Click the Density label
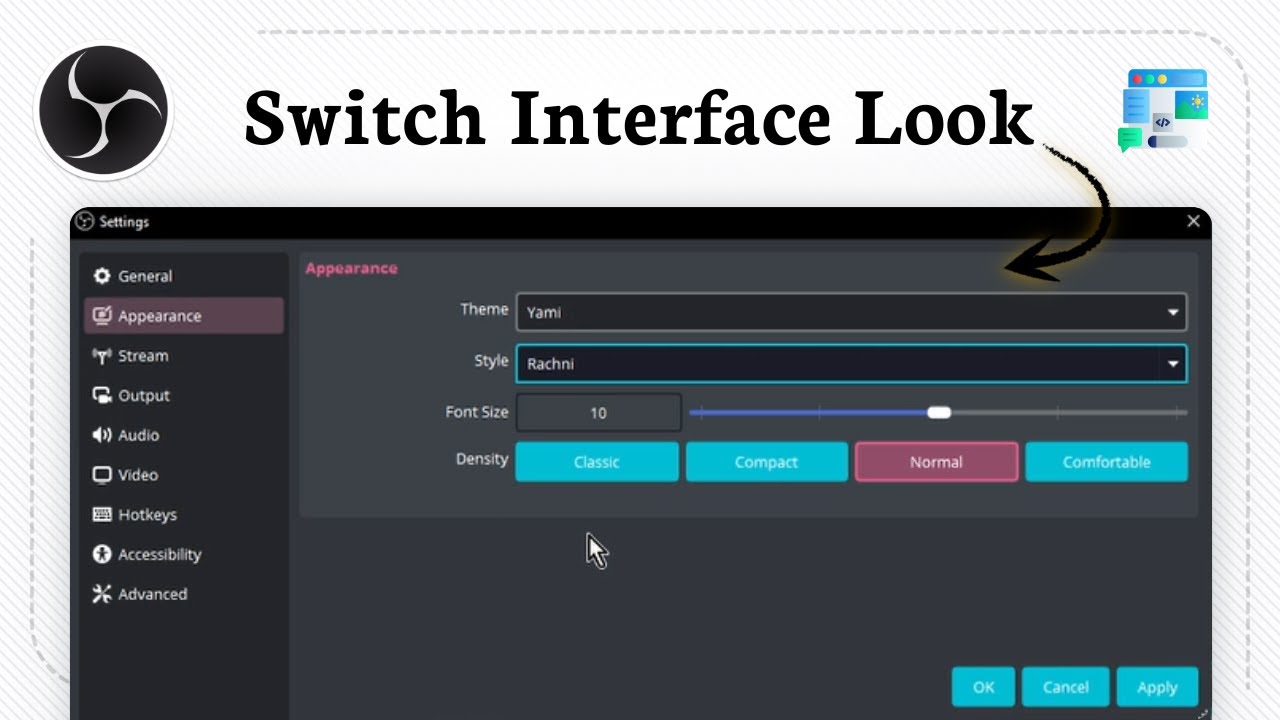 [x=482, y=459]
